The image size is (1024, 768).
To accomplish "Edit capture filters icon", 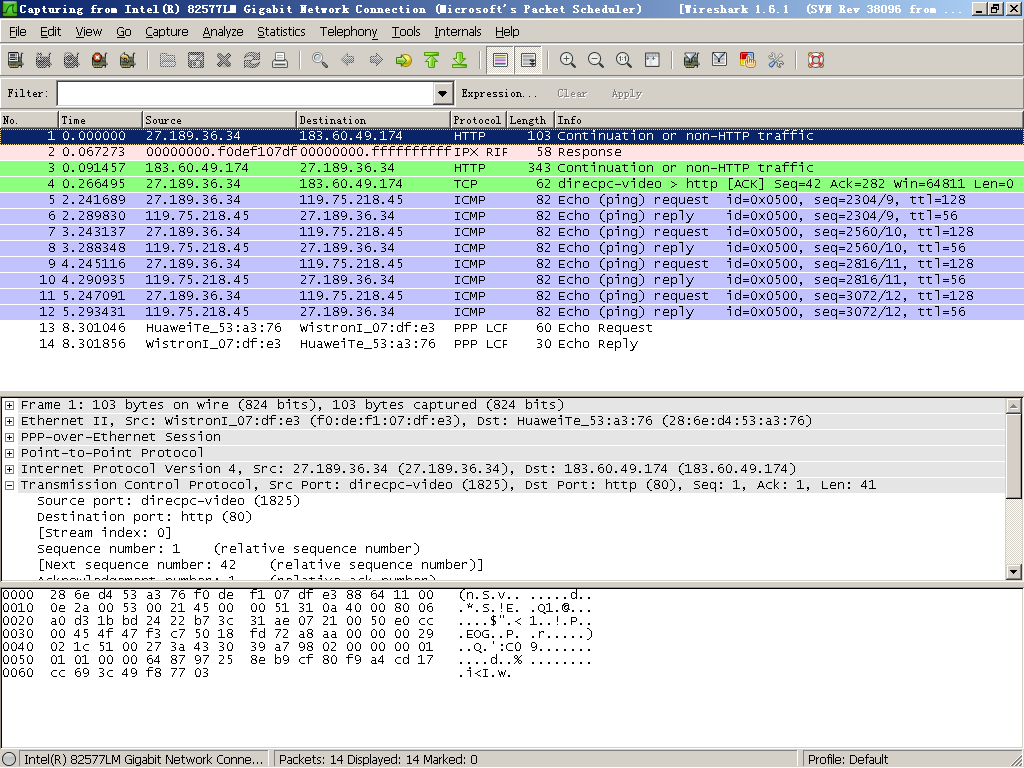I will coord(692,61).
